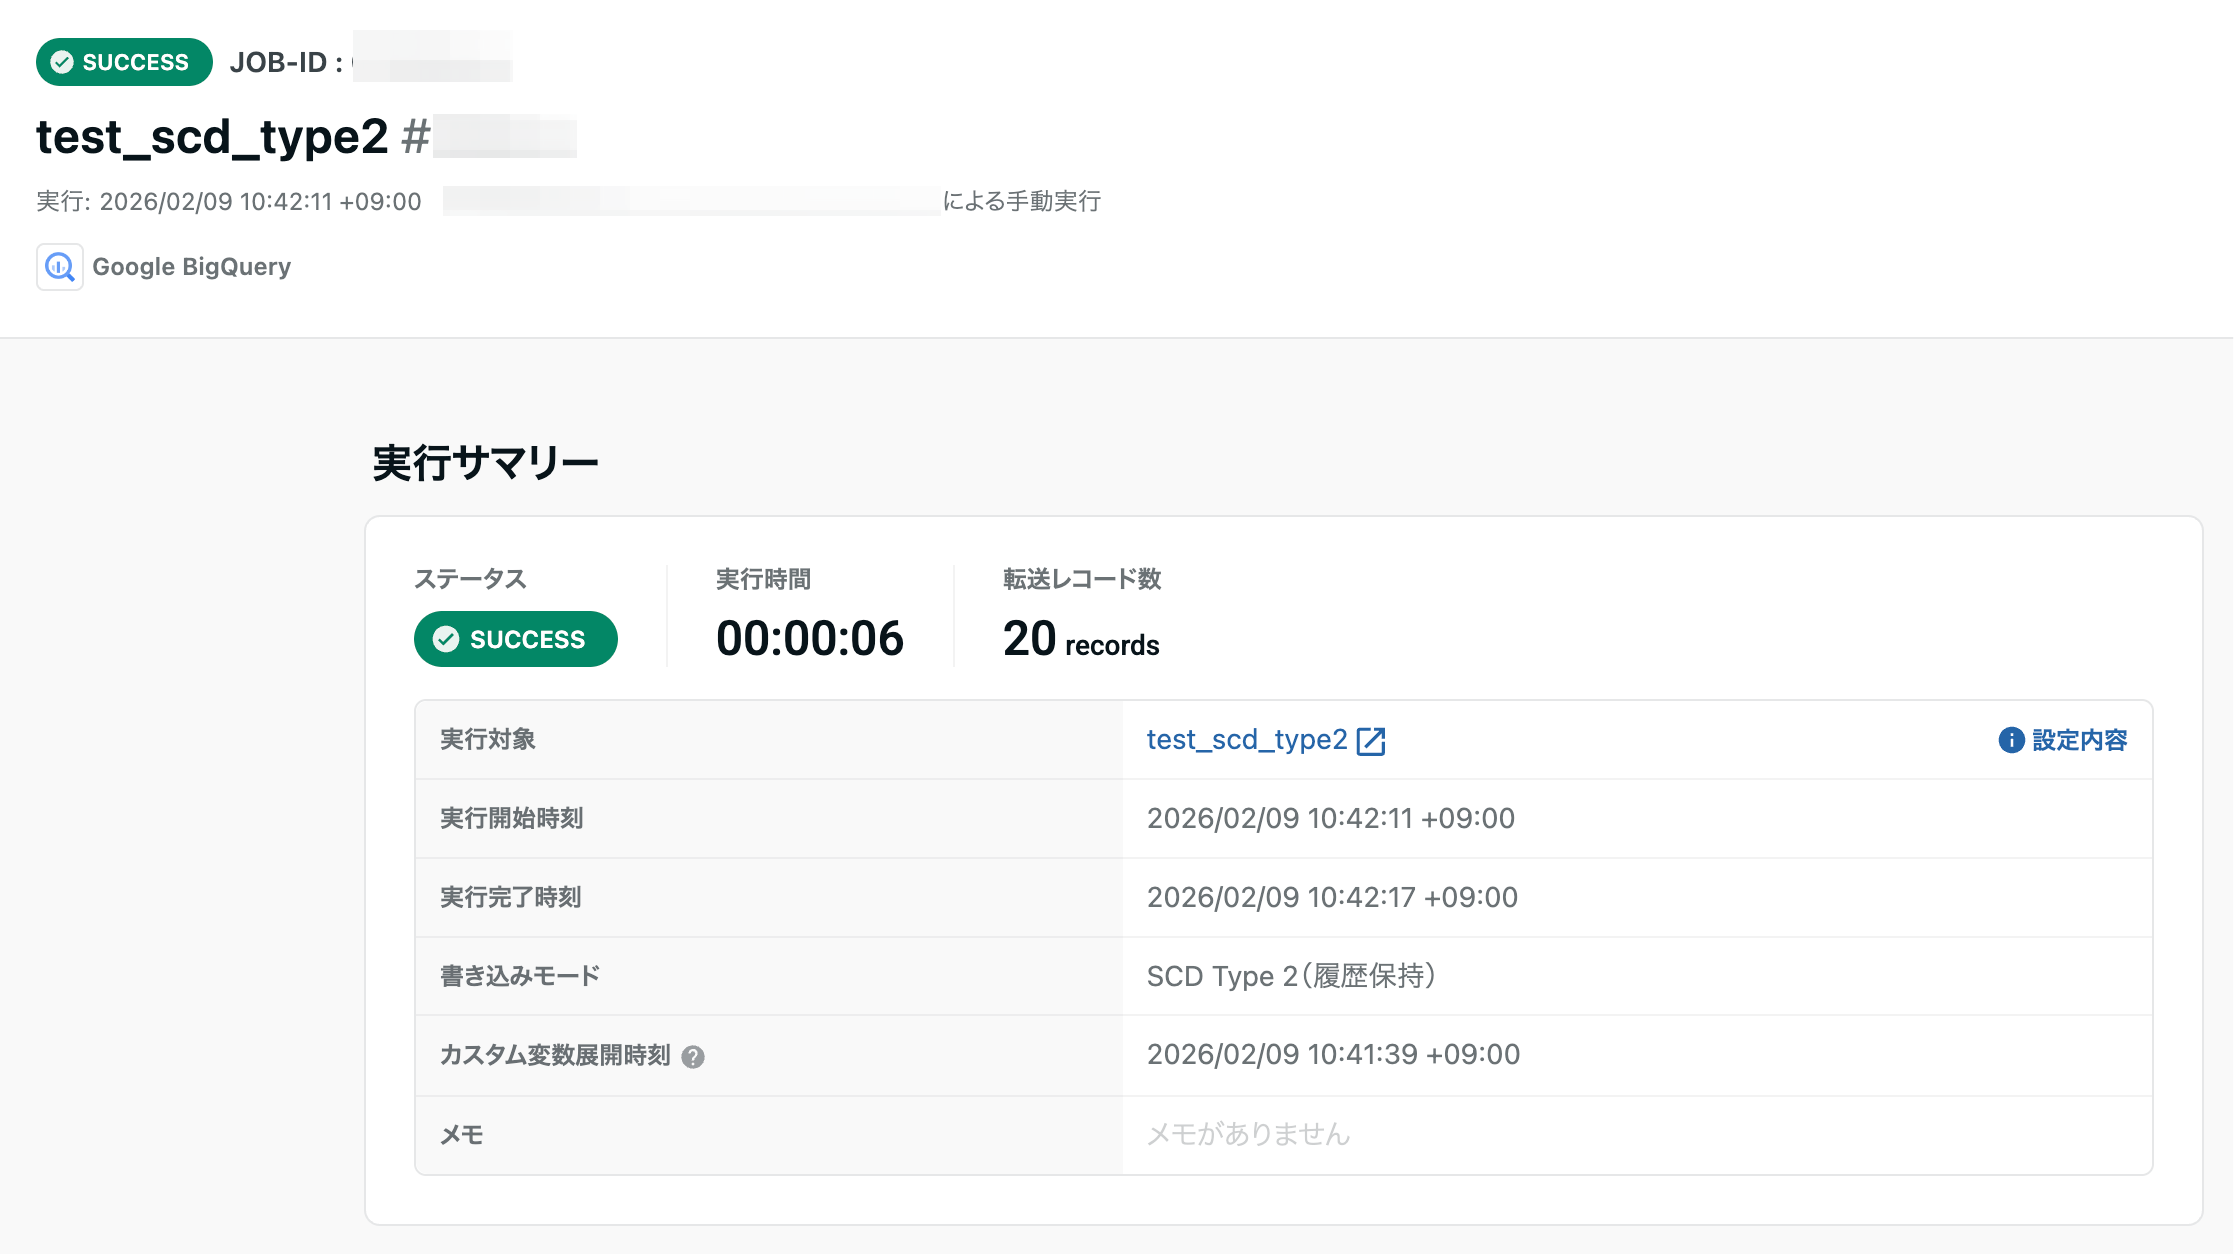Click the checkmark inside the ステータス SUCCESS badge
Image resolution: width=2234 pixels, height=1254 pixels.
pos(446,639)
